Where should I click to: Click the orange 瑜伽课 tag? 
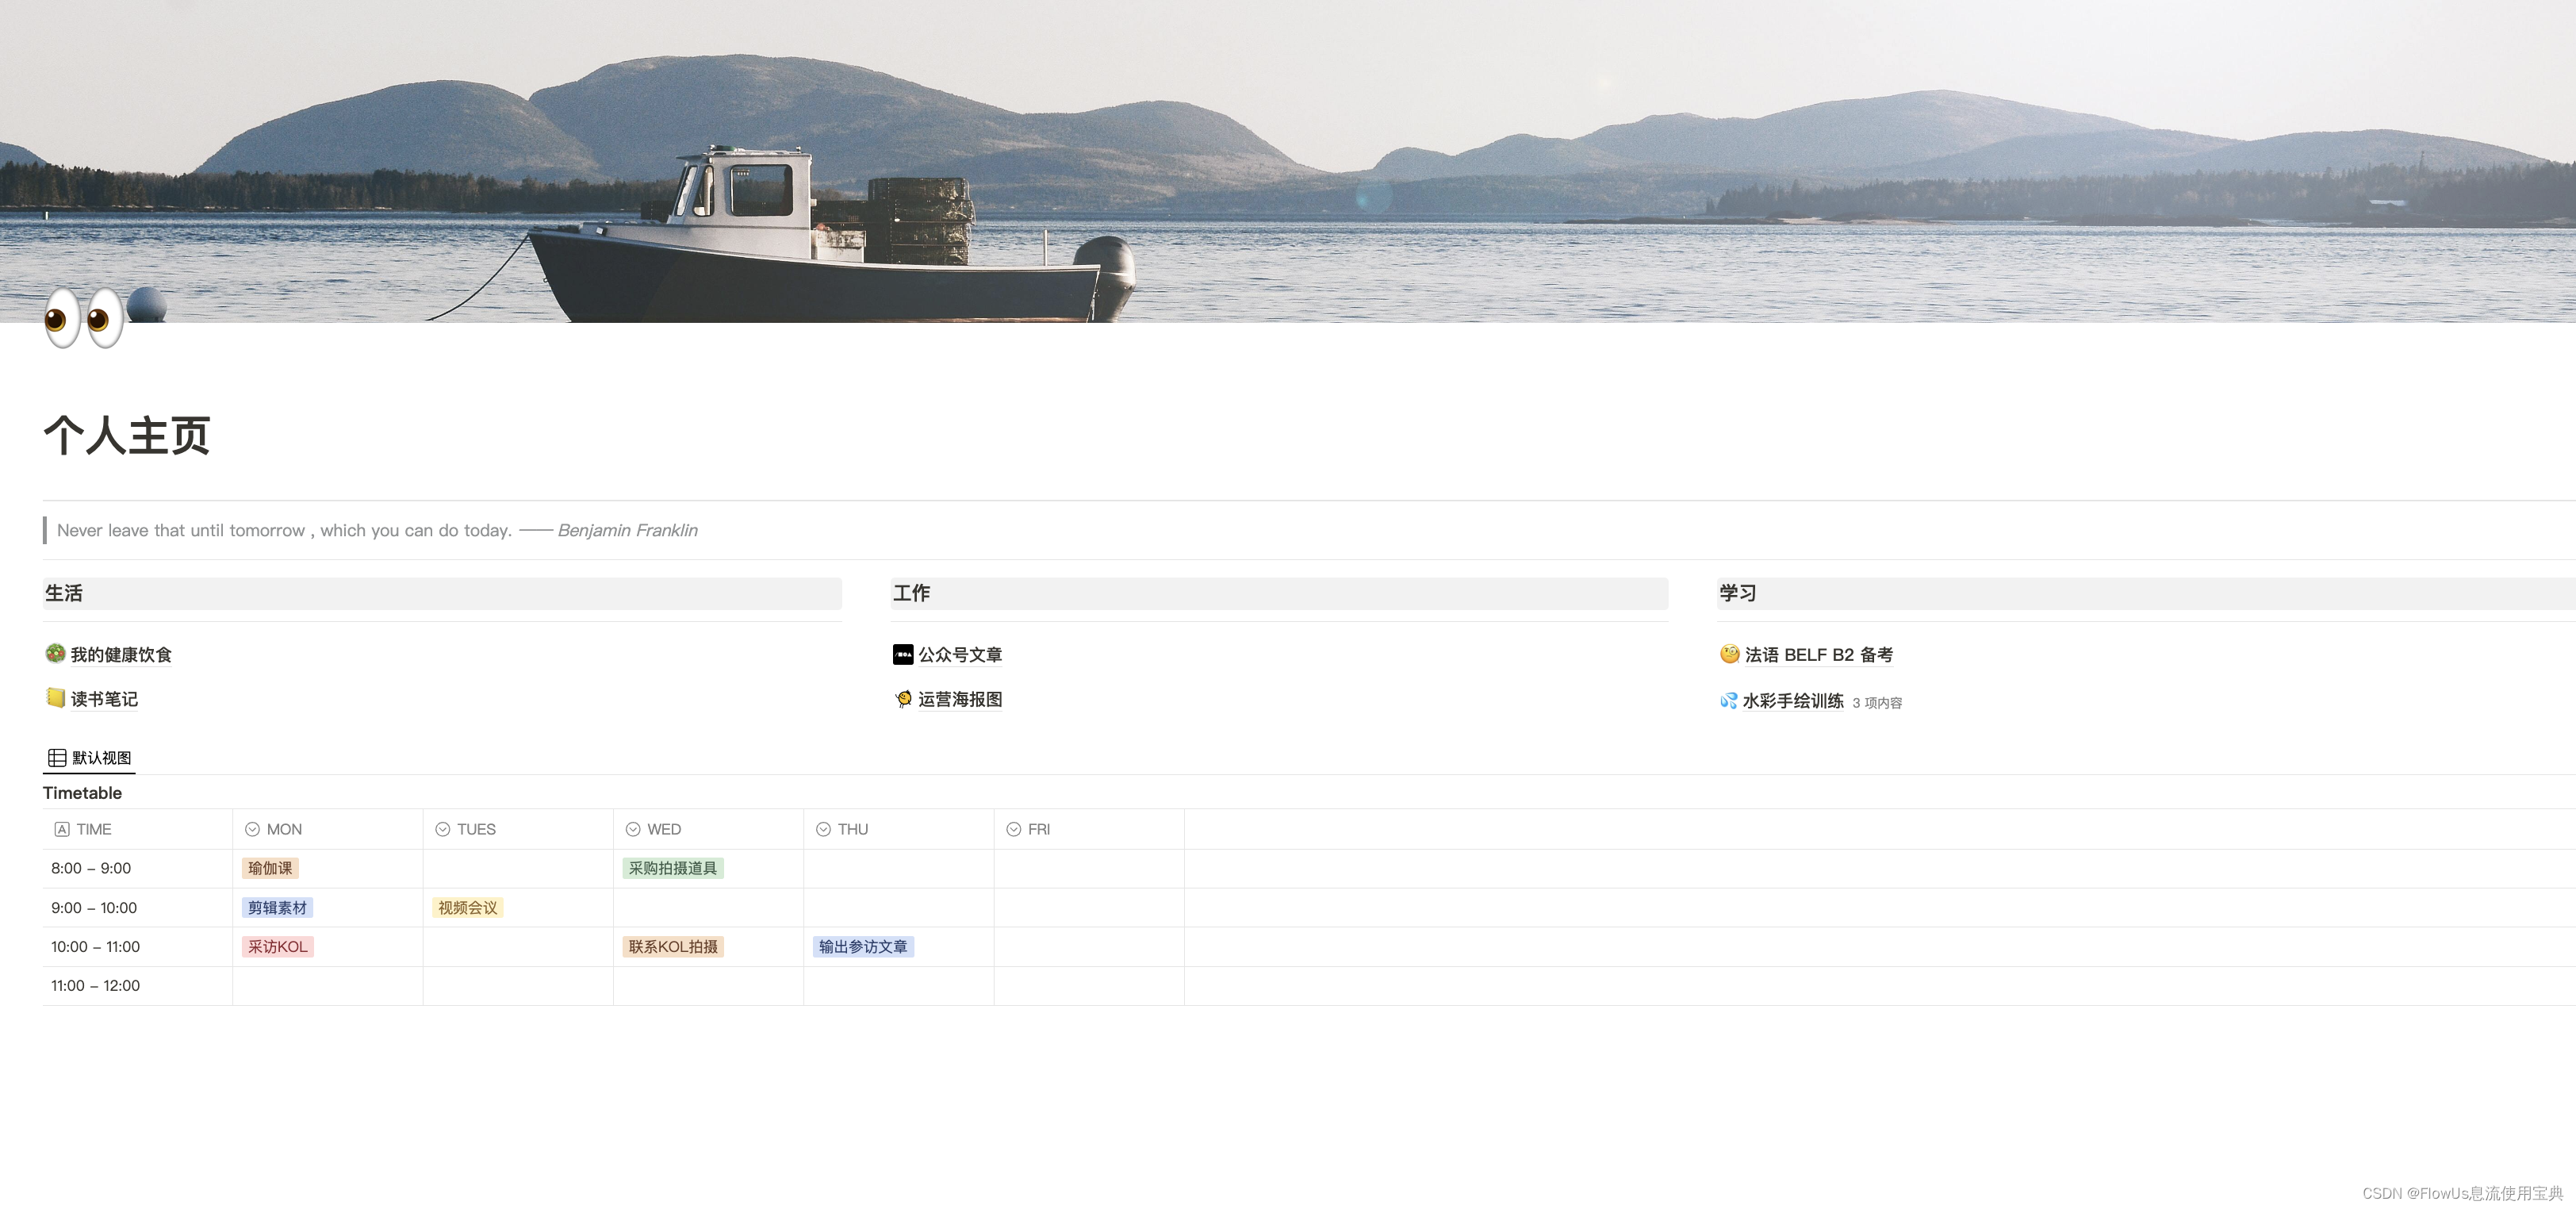point(270,868)
